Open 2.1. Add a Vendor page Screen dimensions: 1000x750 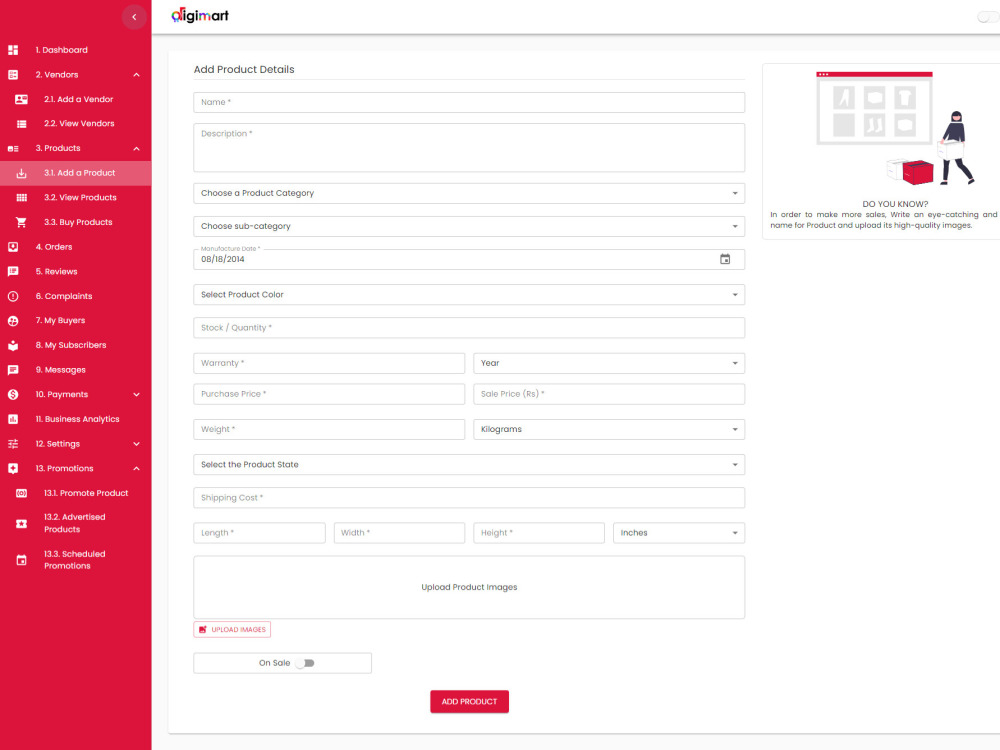coord(76,99)
